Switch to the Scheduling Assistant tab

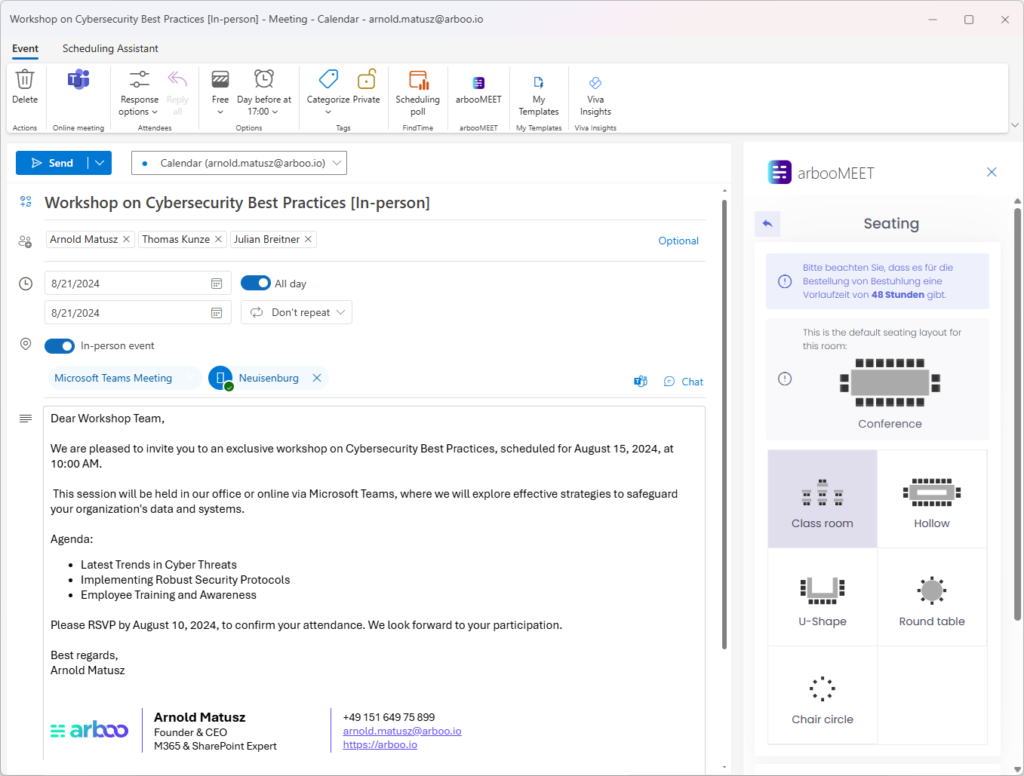click(110, 48)
